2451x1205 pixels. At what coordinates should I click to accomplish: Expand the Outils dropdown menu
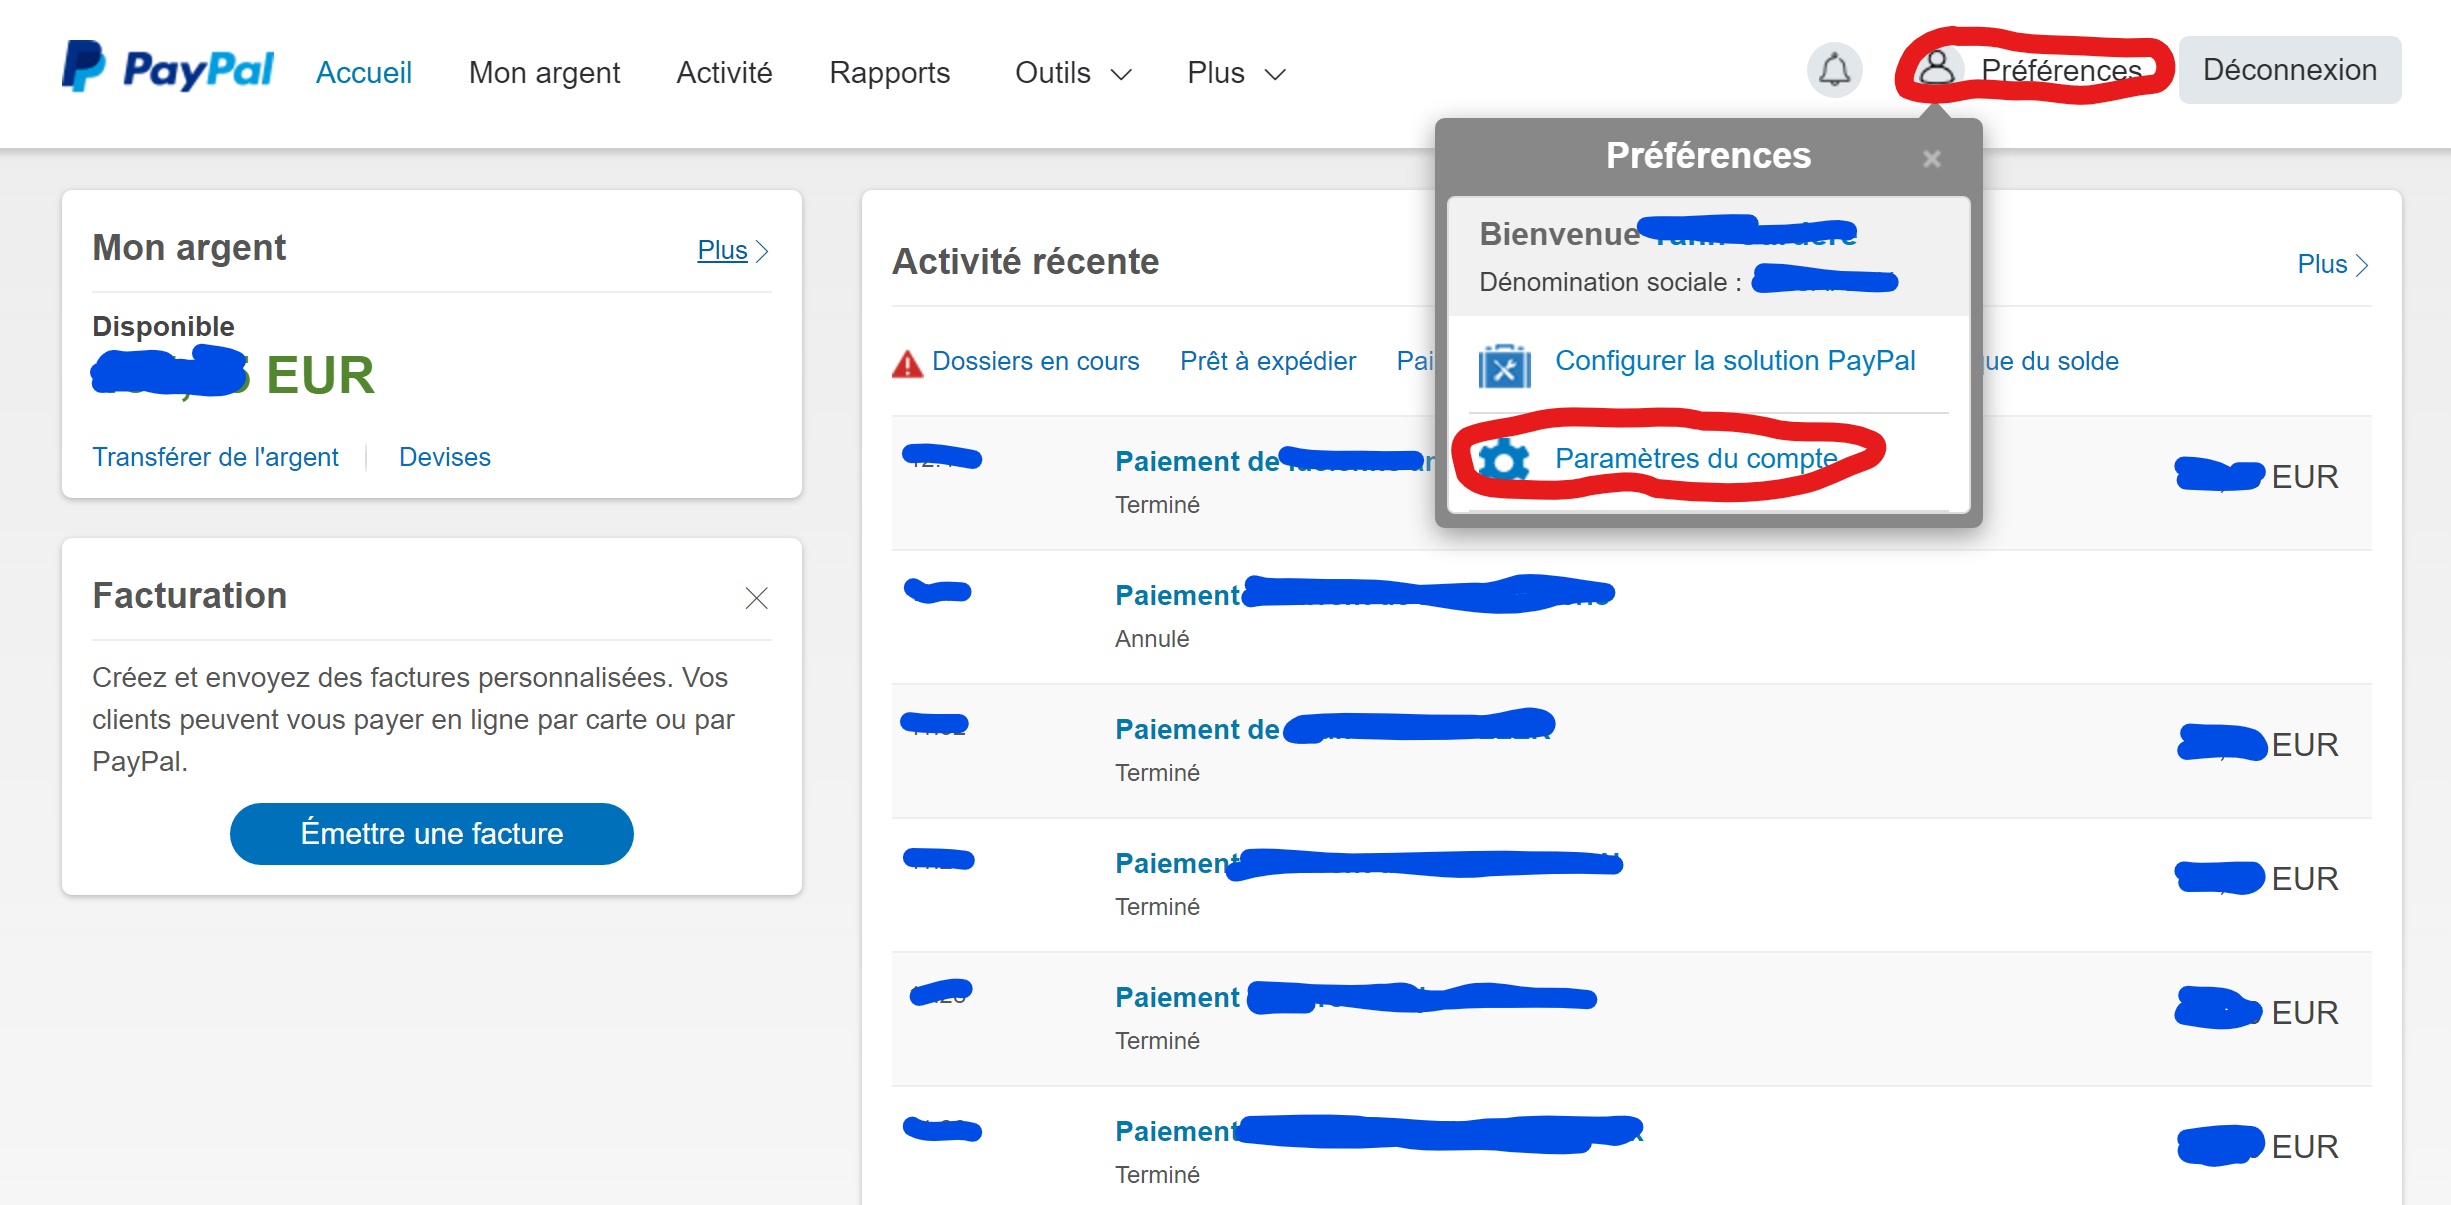pyautogui.click(x=1072, y=73)
